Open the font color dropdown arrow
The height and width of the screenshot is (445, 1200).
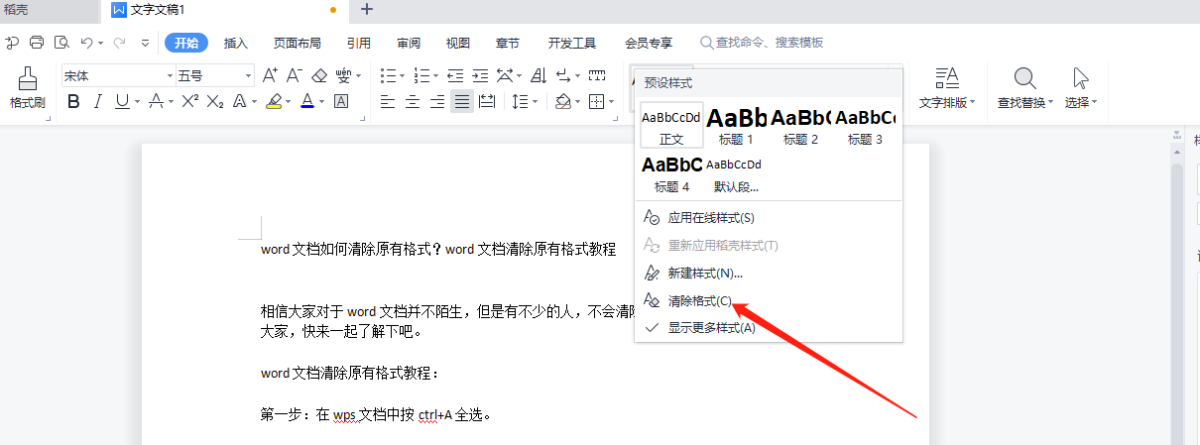321,101
